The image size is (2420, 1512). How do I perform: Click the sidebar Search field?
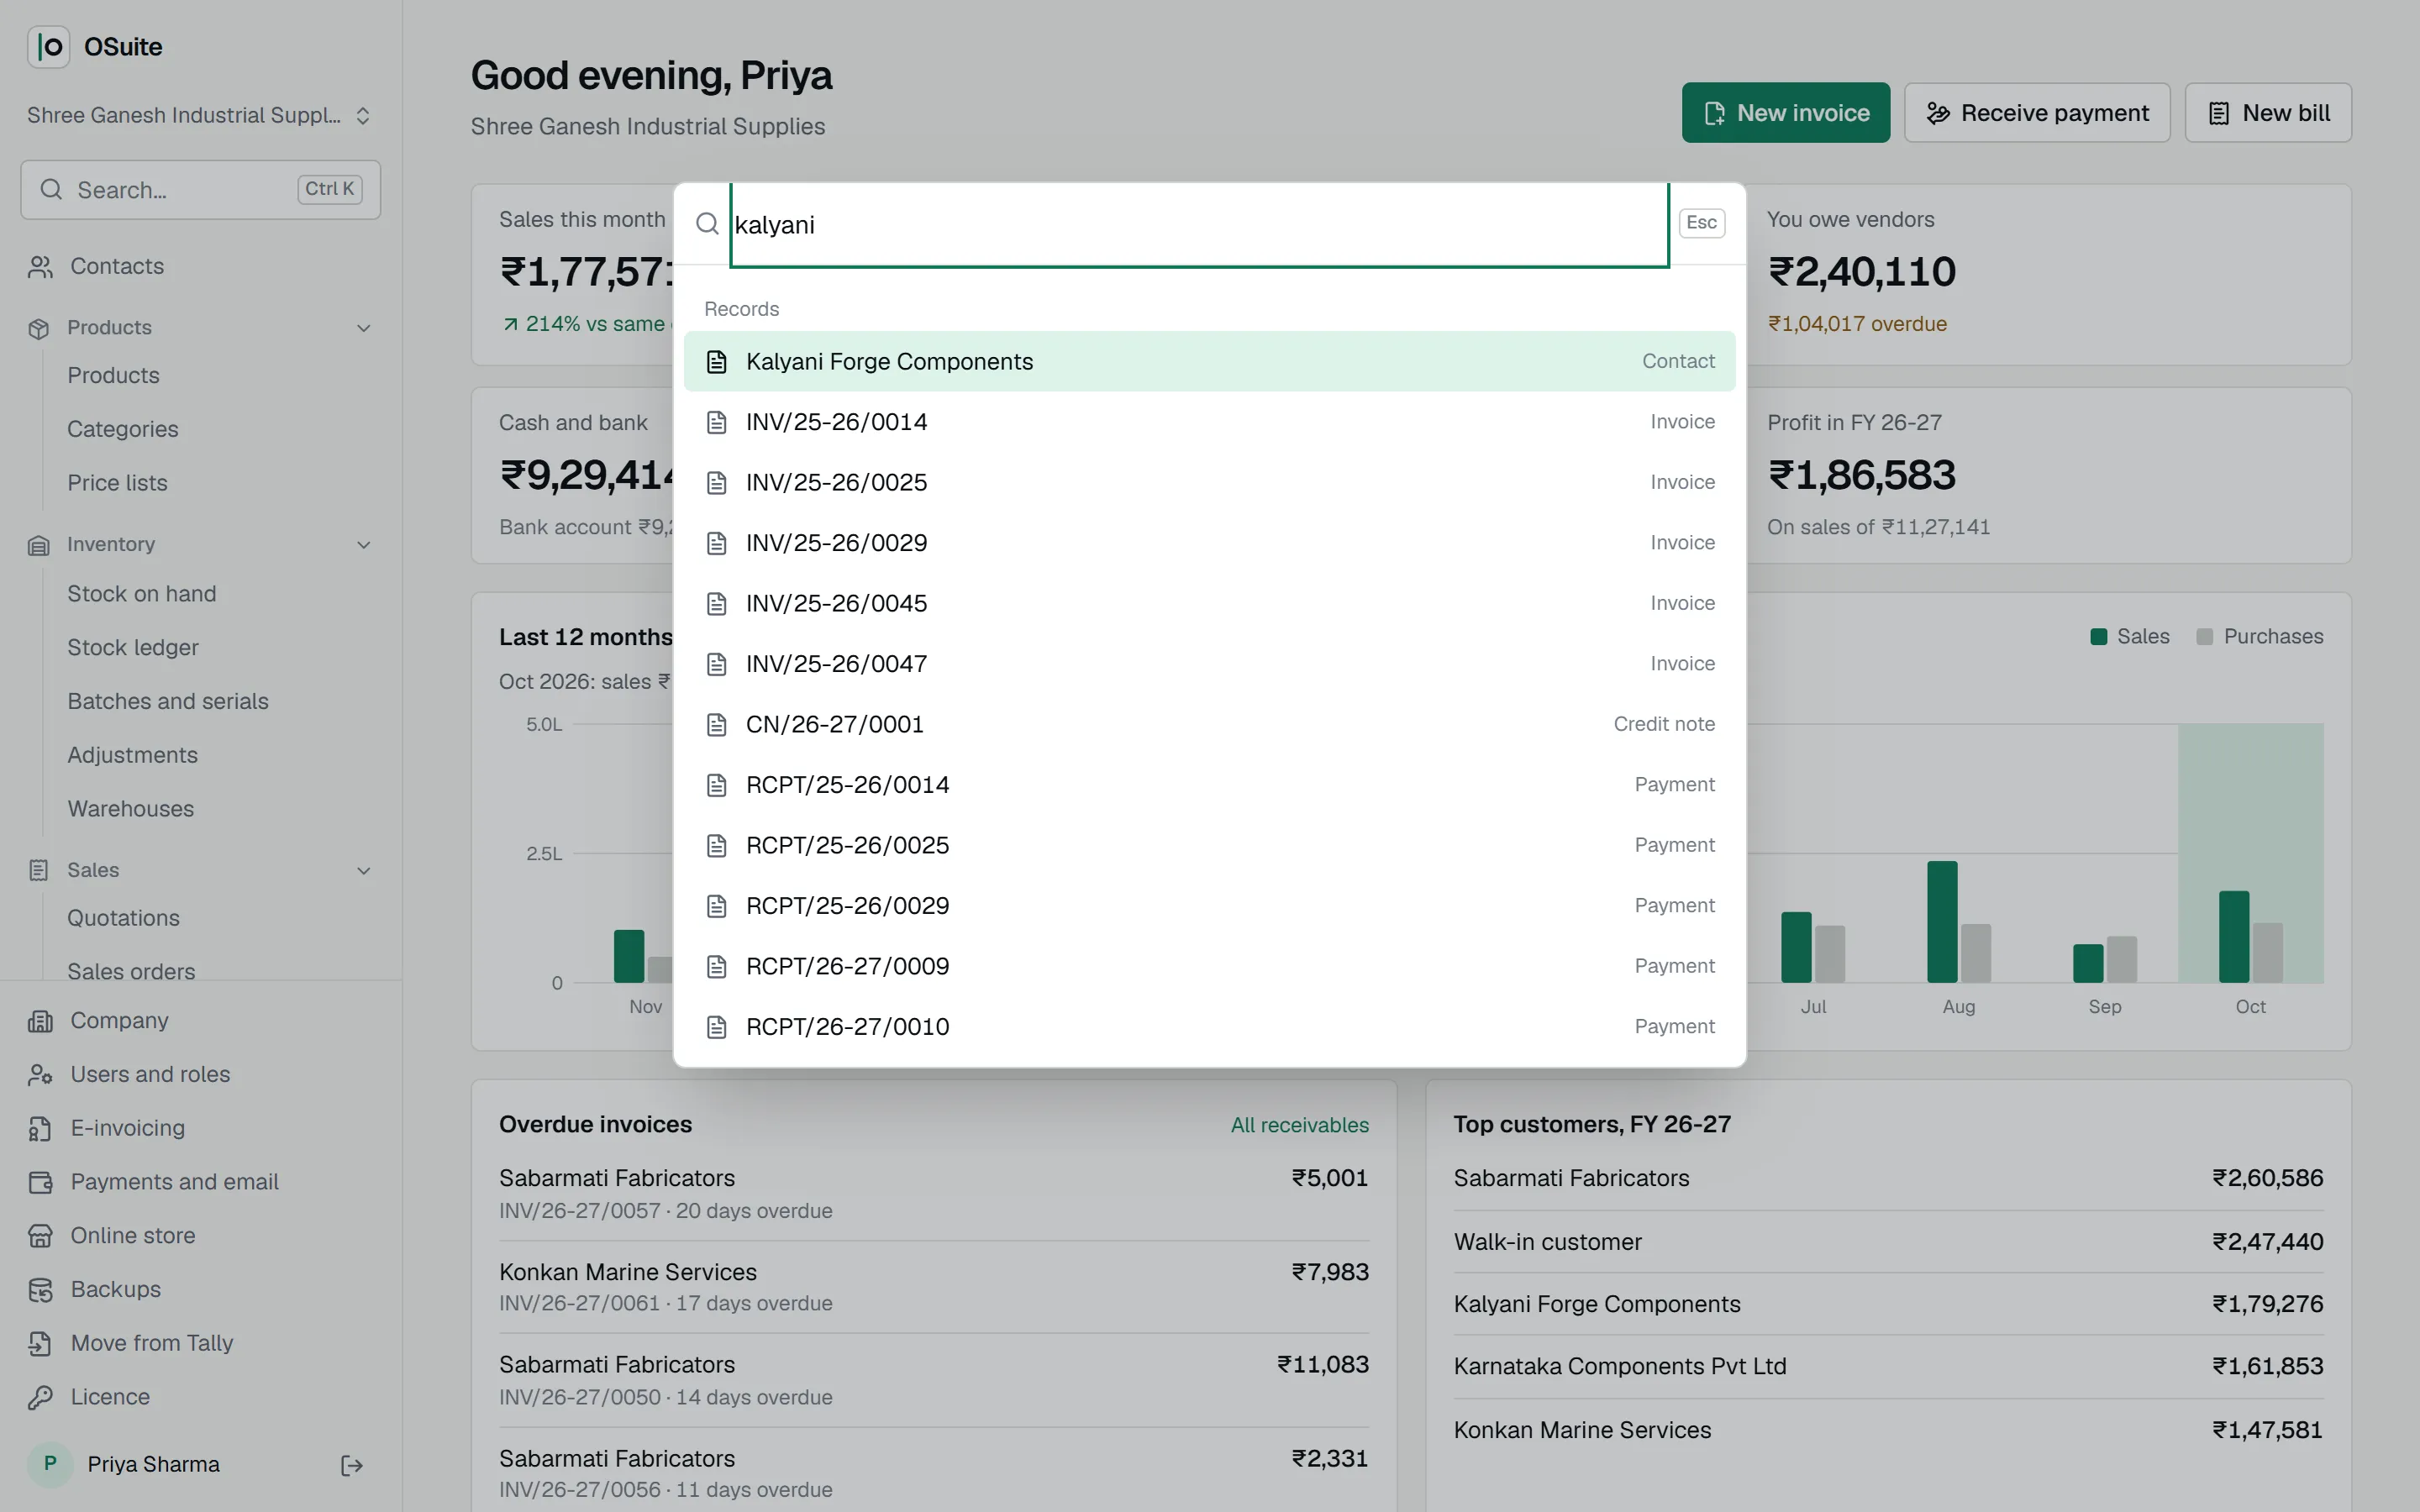(200, 190)
